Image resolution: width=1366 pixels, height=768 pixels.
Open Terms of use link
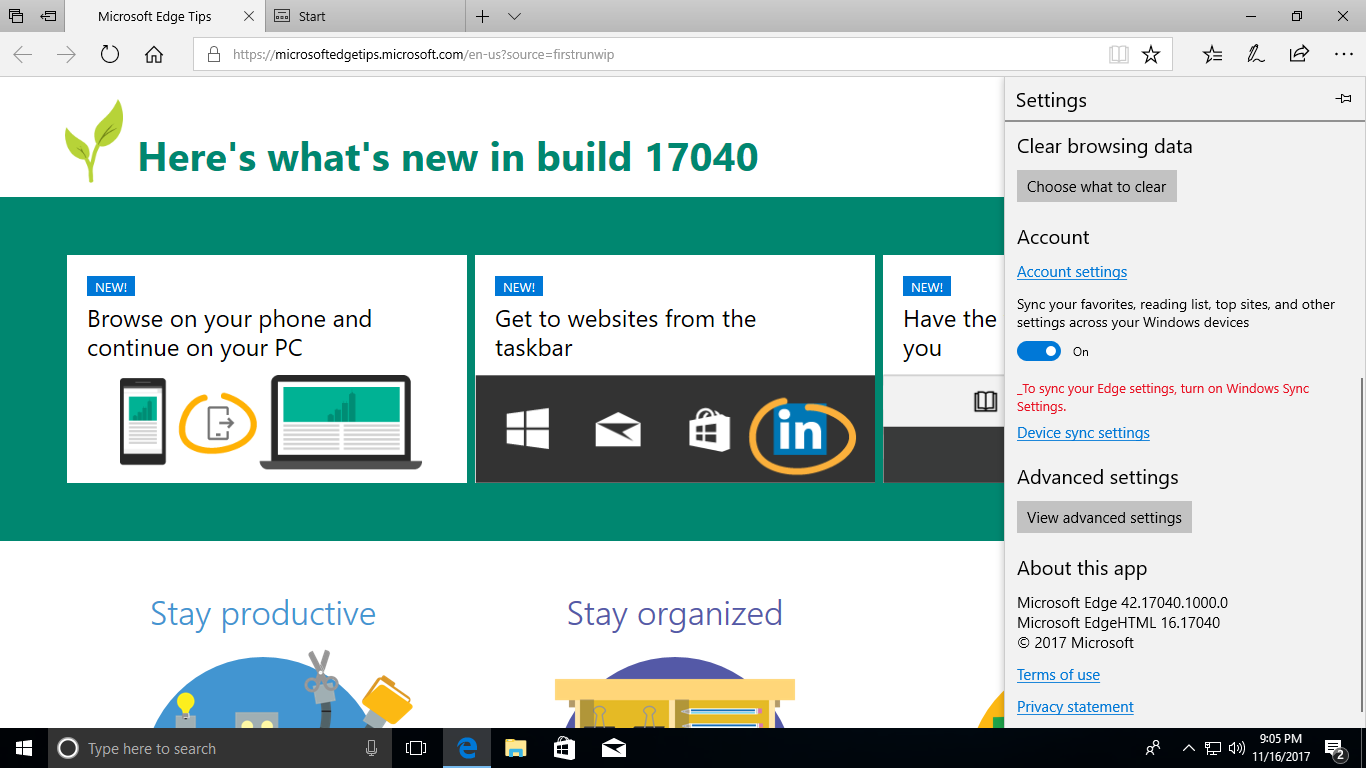point(1058,675)
